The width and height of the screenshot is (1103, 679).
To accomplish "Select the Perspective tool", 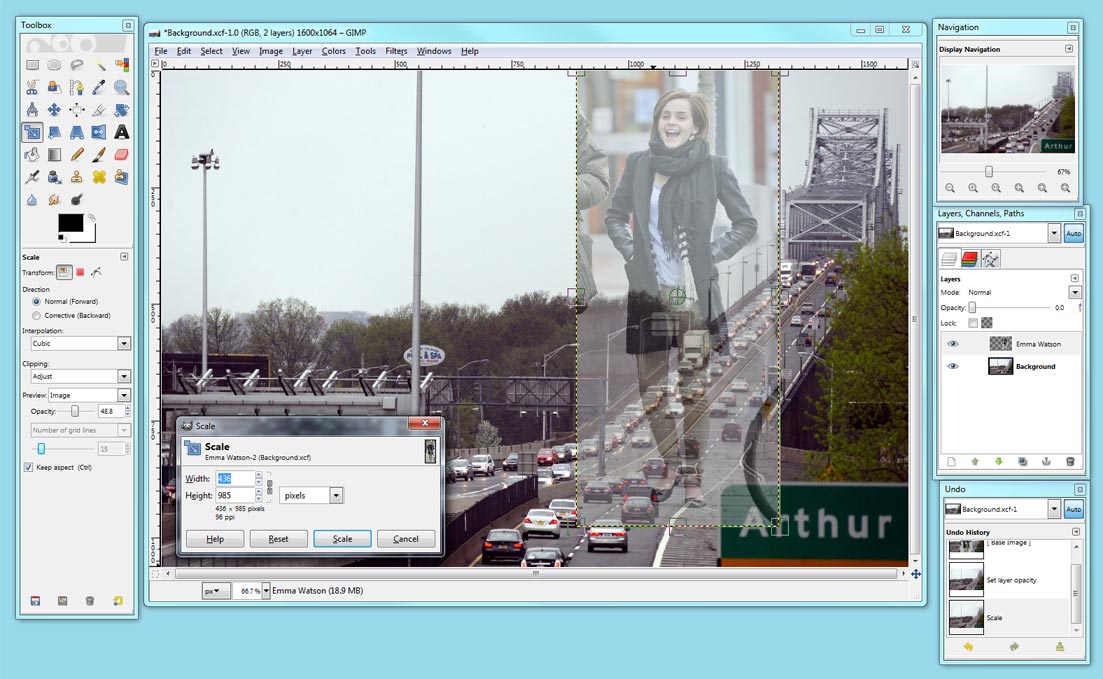I will pos(77,132).
